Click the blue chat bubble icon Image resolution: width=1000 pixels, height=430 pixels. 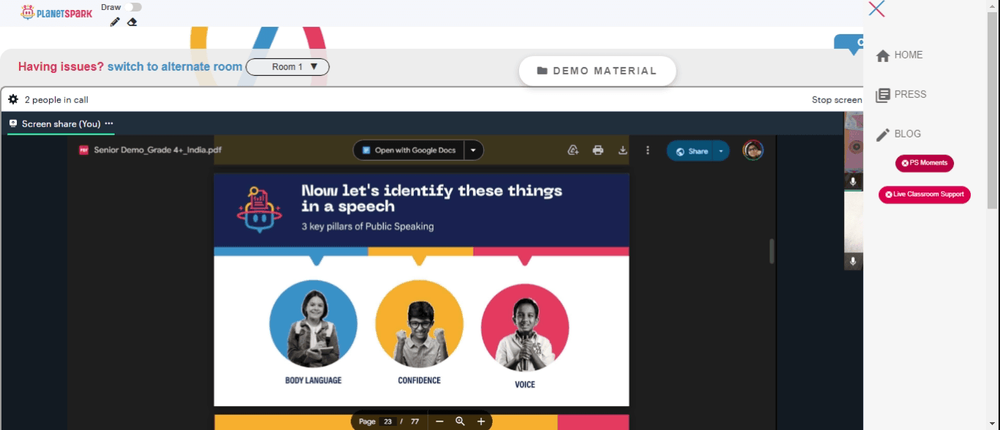click(849, 45)
